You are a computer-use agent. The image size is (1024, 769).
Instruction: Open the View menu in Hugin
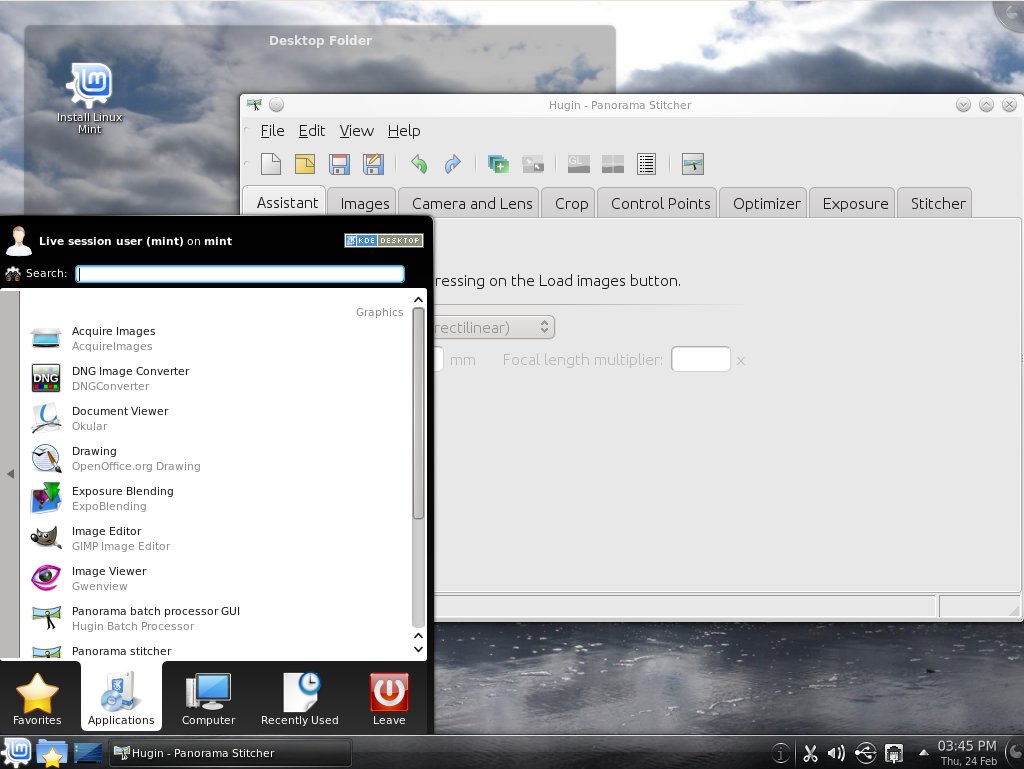pos(357,131)
